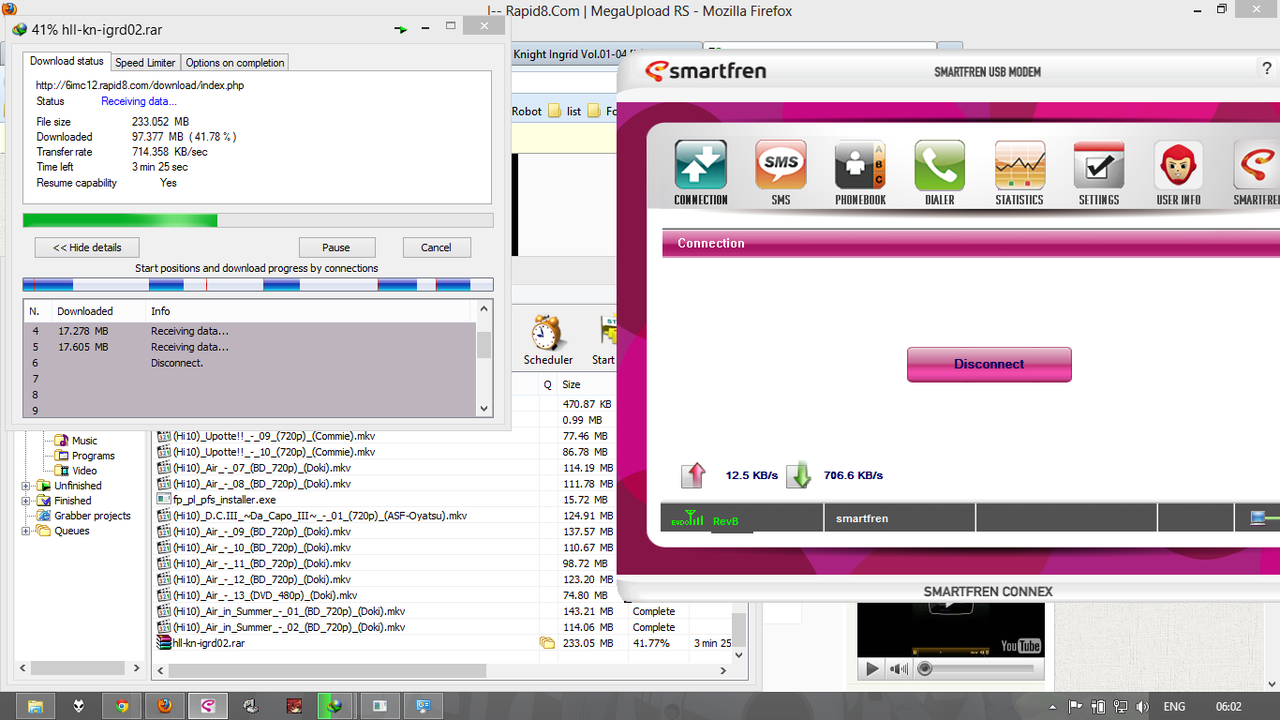Image resolution: width=1280 pixels, height=720 pixels.
Task: Select the Knight Ingrid Vol.01-04 Firefox tab
Action: pyautogui.click(x=604, y=55)
